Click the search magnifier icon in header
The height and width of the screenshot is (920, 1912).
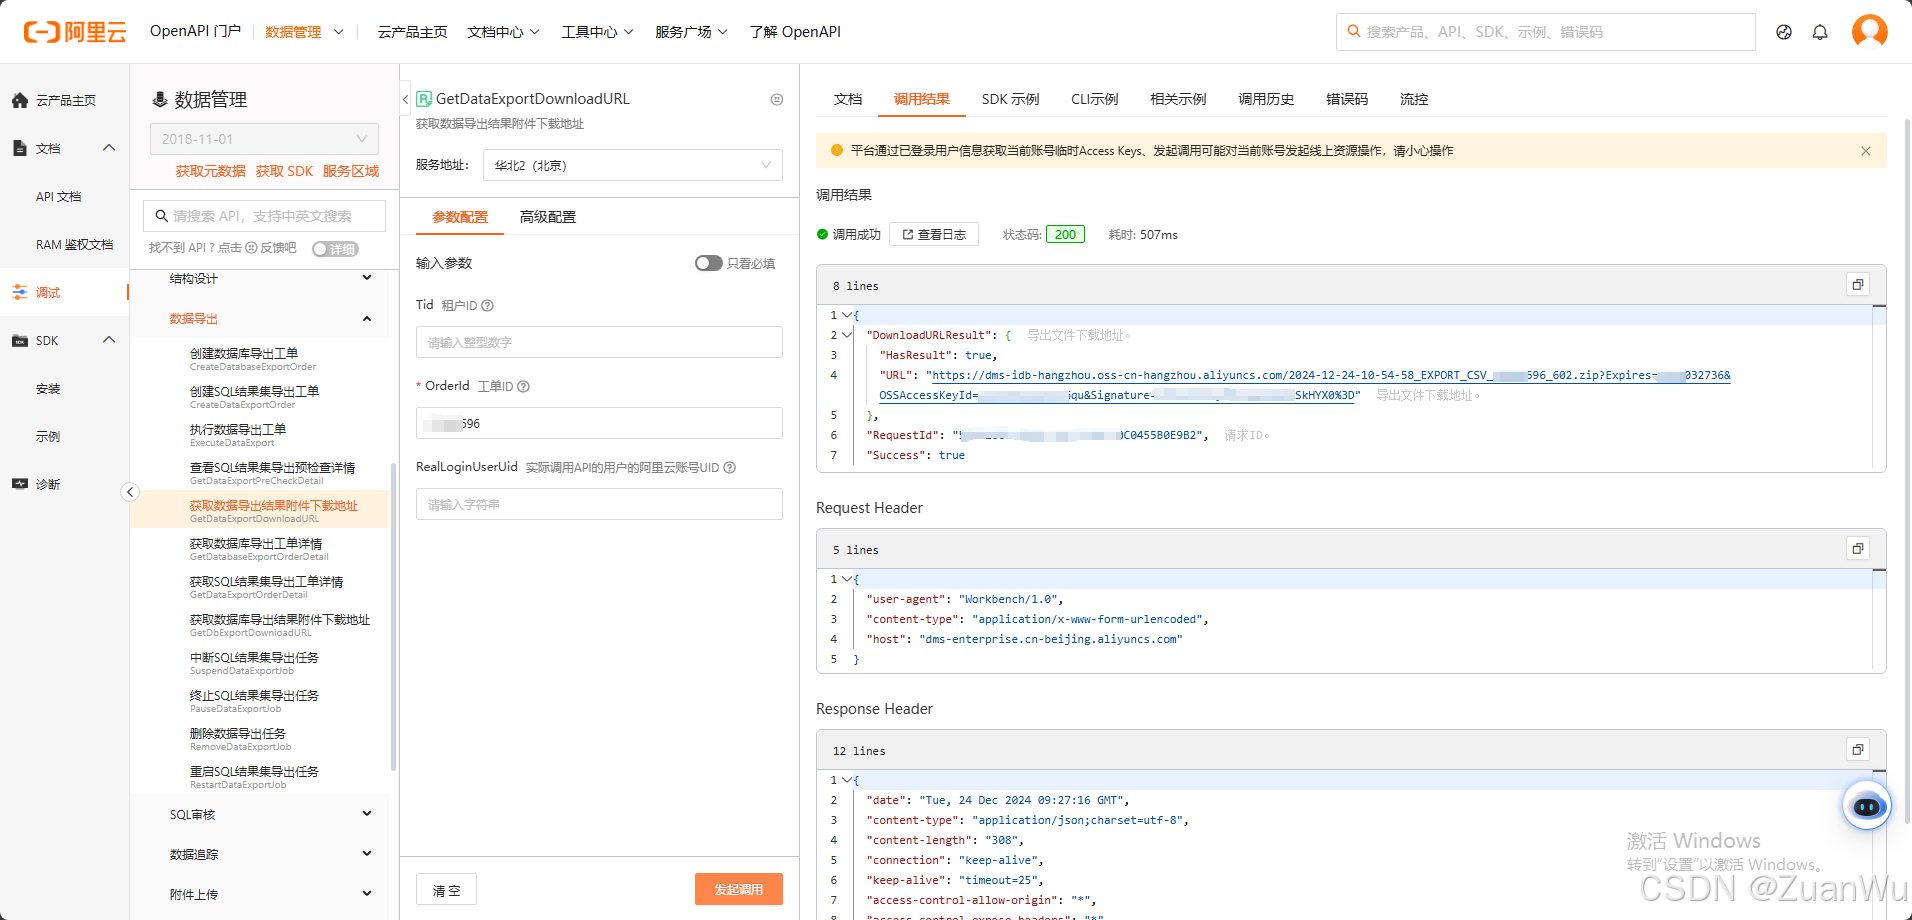point(1353,31)
